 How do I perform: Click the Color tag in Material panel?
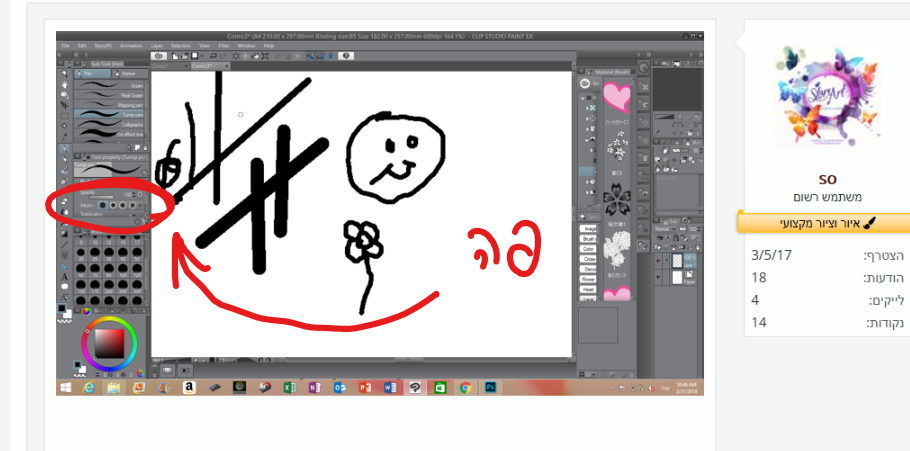pos(588,249)
